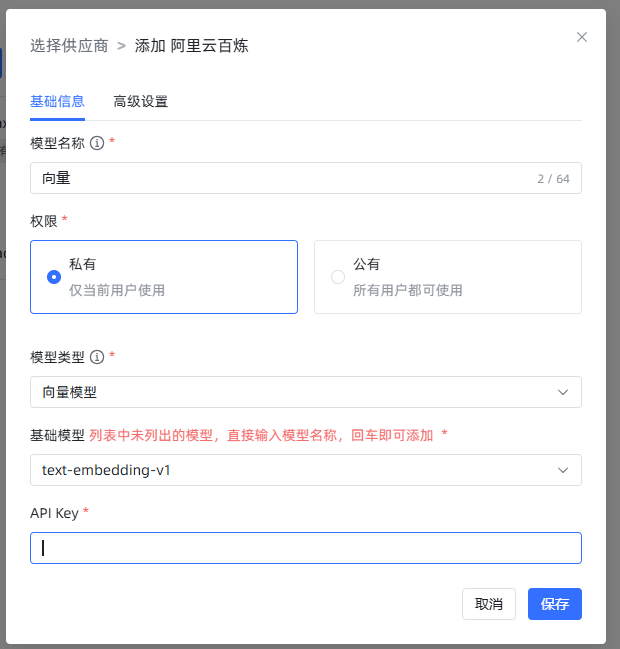Click chevron arrow in 向量模型 field
Screen dimensions: 620x649
(563, 392)
